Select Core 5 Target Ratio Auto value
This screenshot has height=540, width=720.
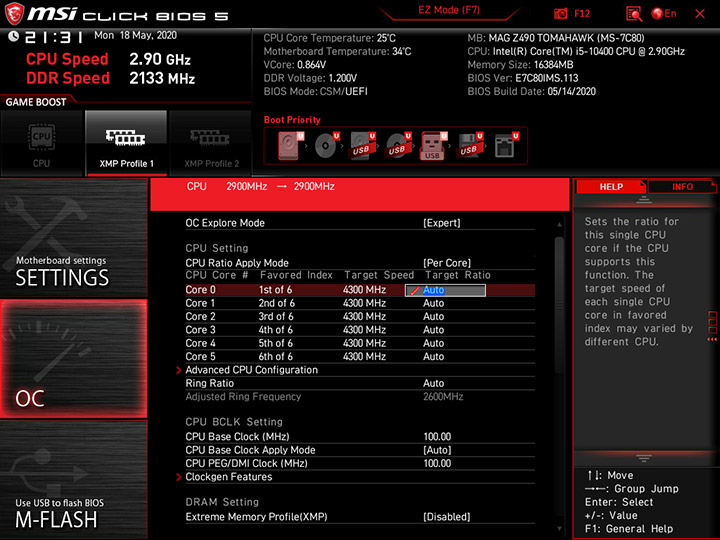433,356
